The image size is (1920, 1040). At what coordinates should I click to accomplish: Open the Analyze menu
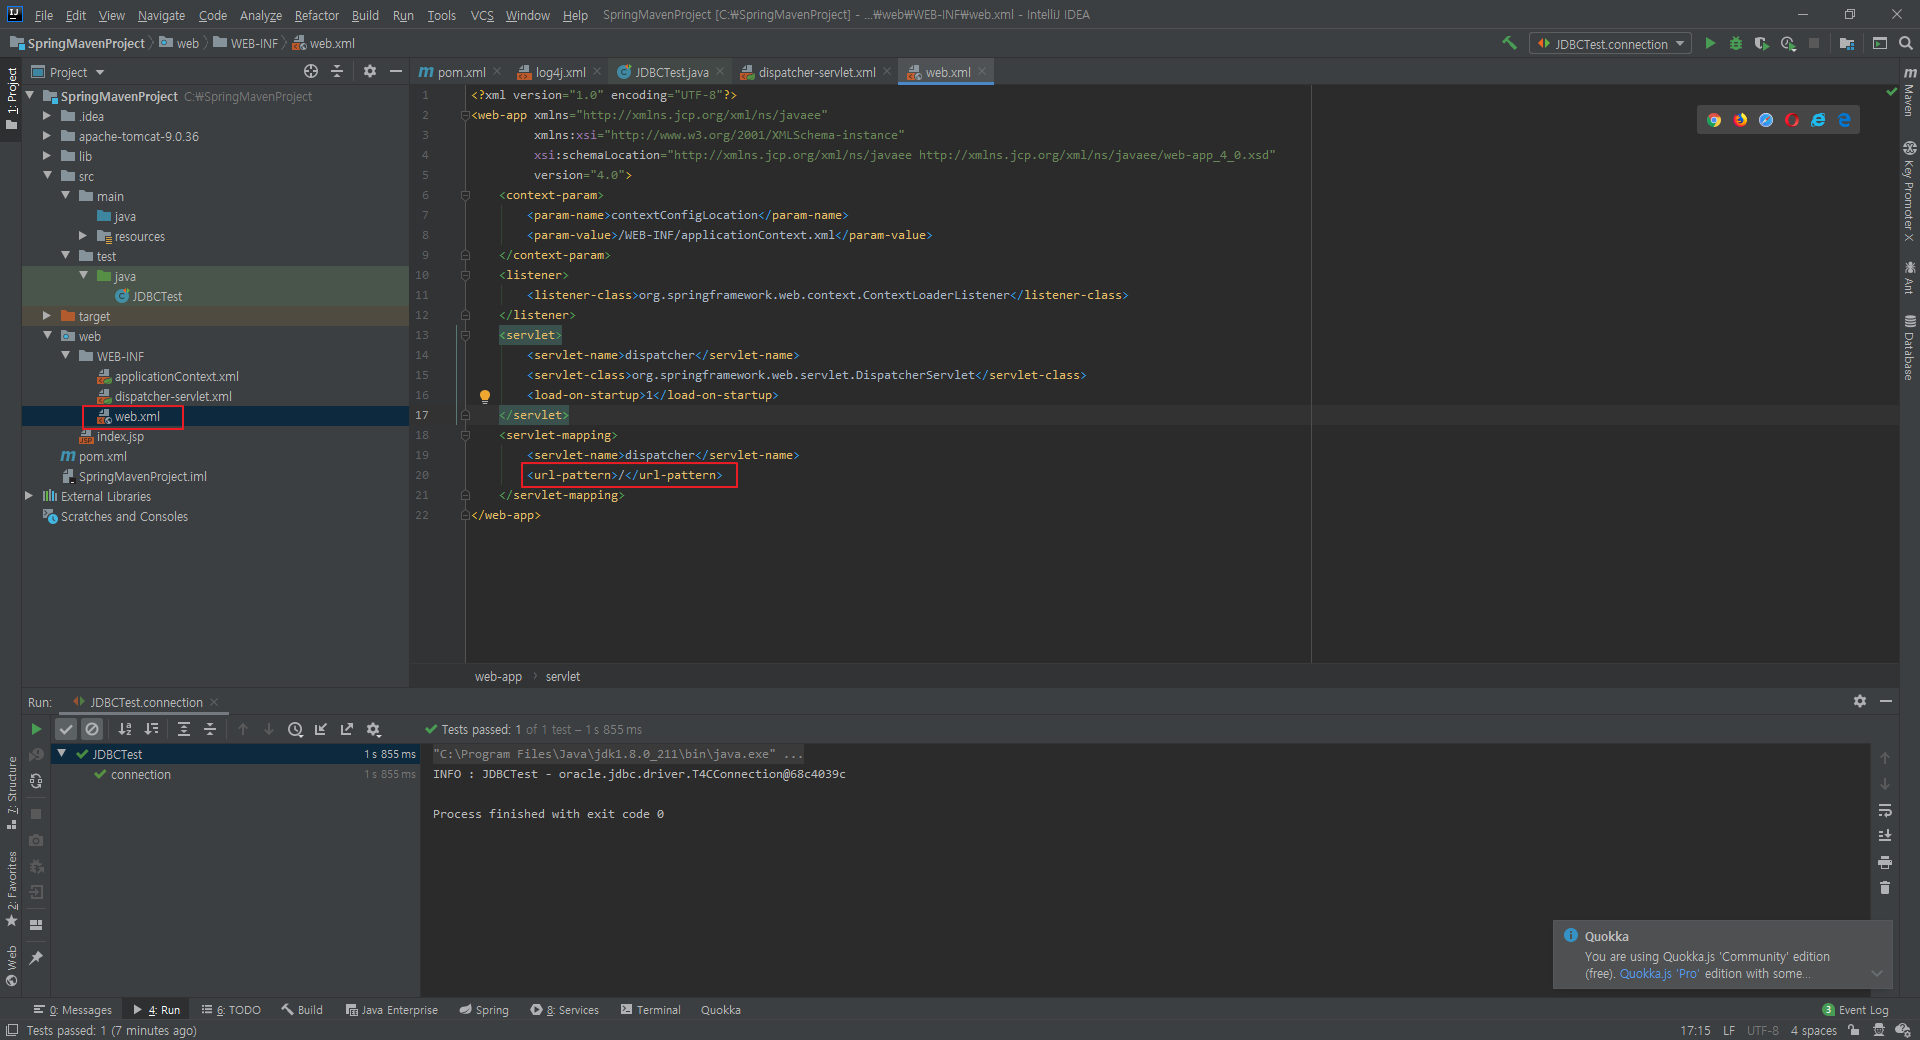tap(260, 15)
